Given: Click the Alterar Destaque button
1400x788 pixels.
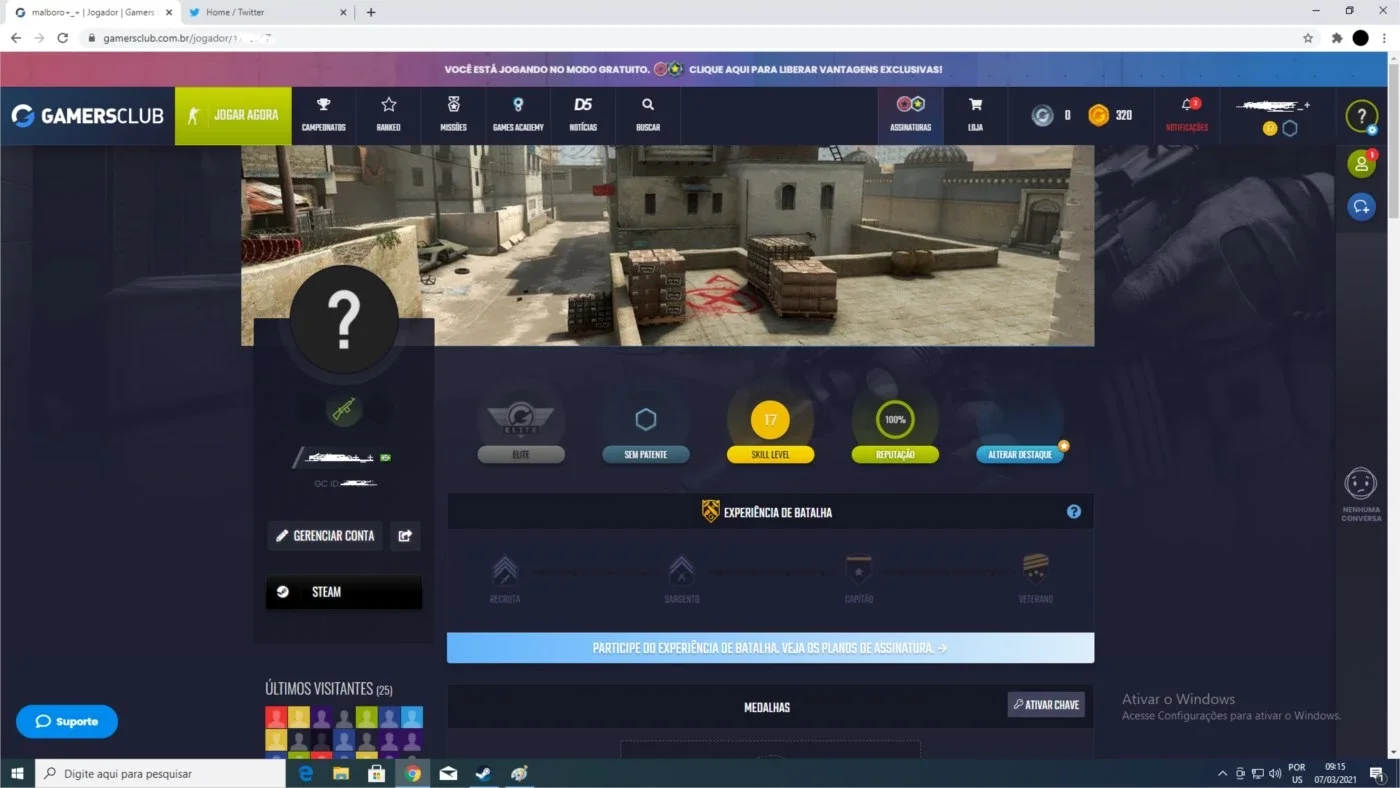Looking at the screenshot, I should click(1020, 455).
